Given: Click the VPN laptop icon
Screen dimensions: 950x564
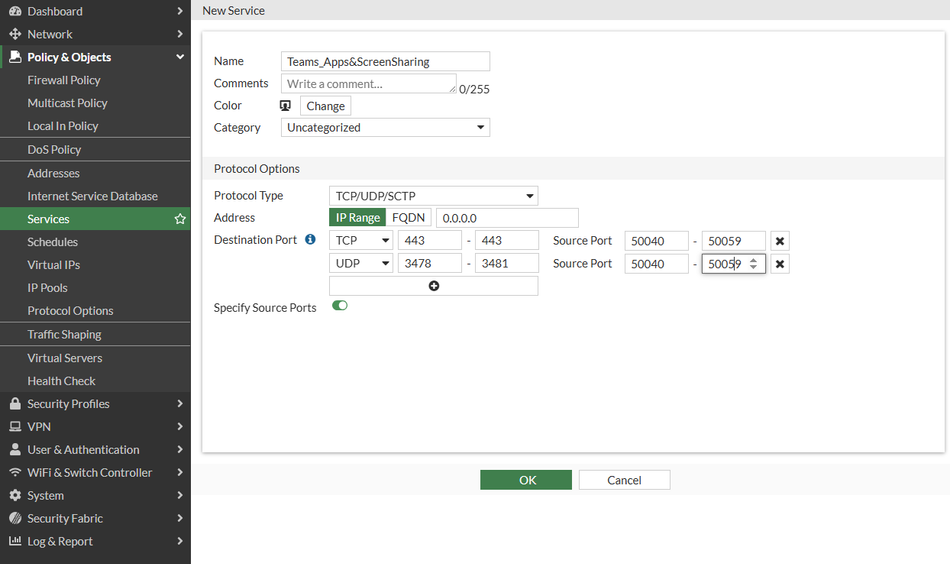Looking at the screenshot, I should point(15,426).
